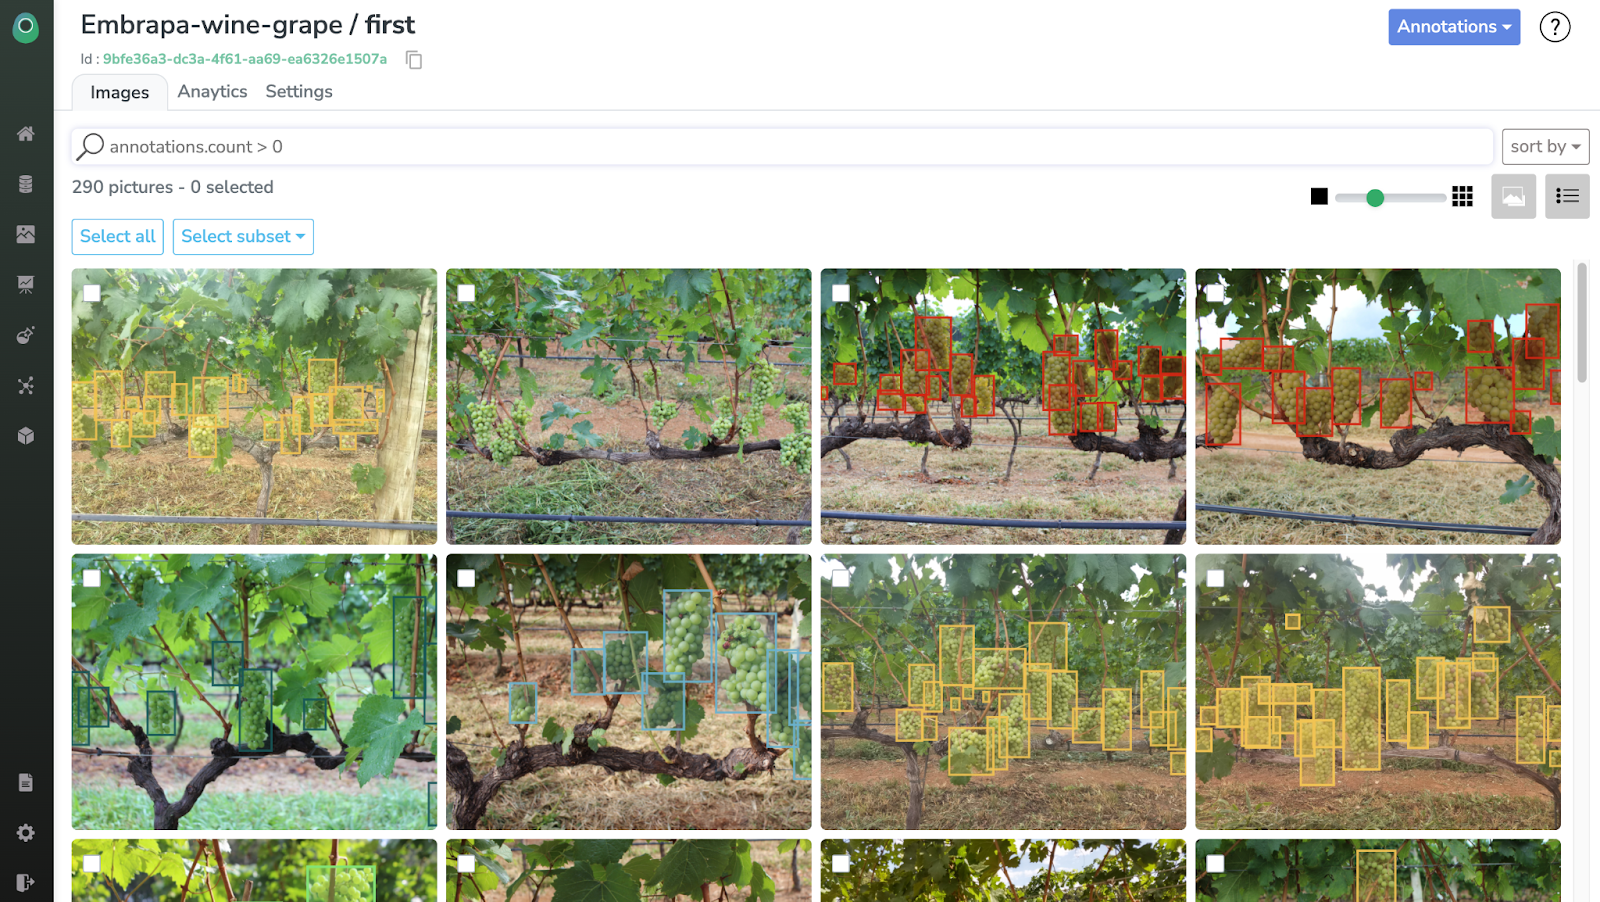This screenshot has width=1600, height=902.
Task: Check the first grape image checkbox
Action: (92, 293)
